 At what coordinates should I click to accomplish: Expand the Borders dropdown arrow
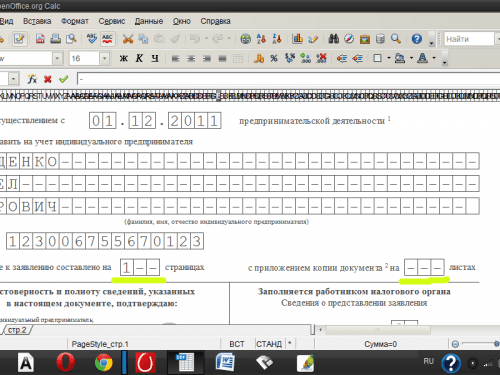389,58
